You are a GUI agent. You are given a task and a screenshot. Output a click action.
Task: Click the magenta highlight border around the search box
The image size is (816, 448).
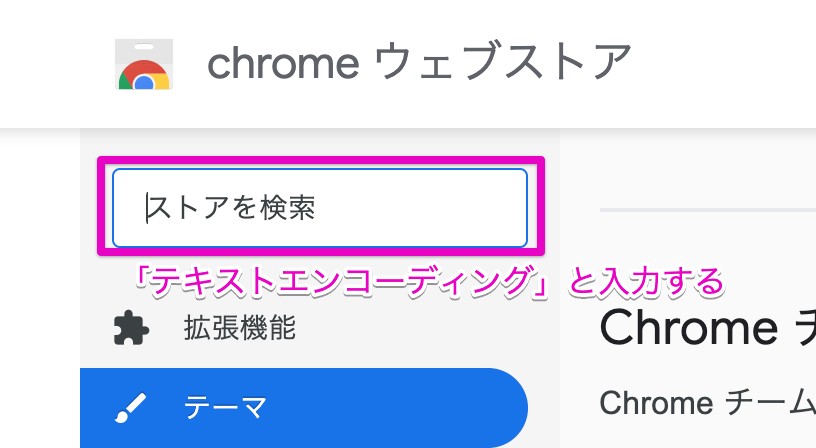click(x=320, y=160)
